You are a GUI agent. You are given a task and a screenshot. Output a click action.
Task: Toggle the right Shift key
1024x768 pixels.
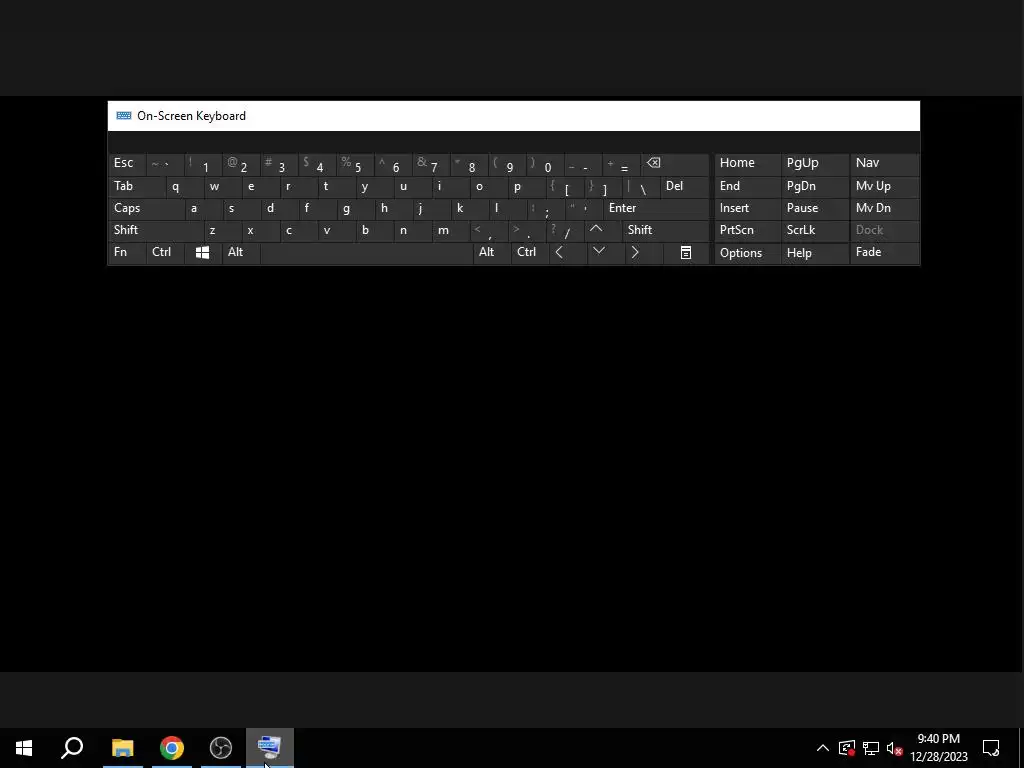[665, 230]
